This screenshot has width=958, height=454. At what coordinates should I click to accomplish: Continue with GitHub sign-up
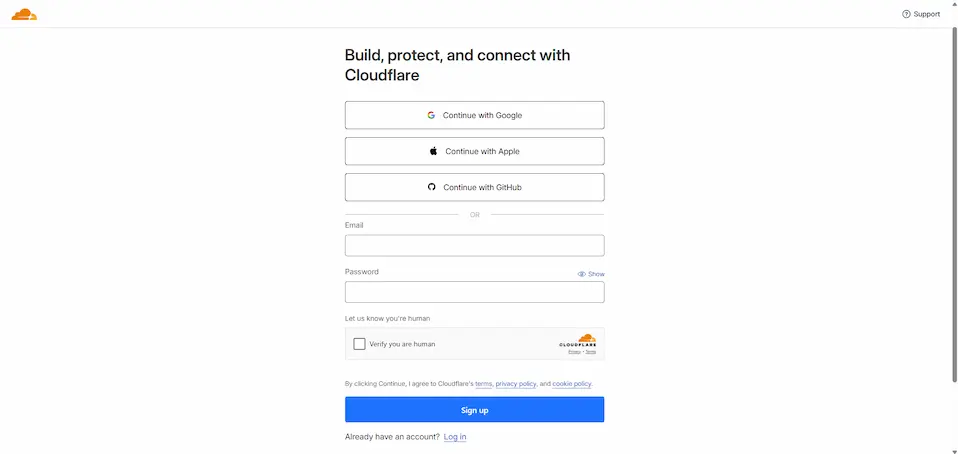coord(474,187)
